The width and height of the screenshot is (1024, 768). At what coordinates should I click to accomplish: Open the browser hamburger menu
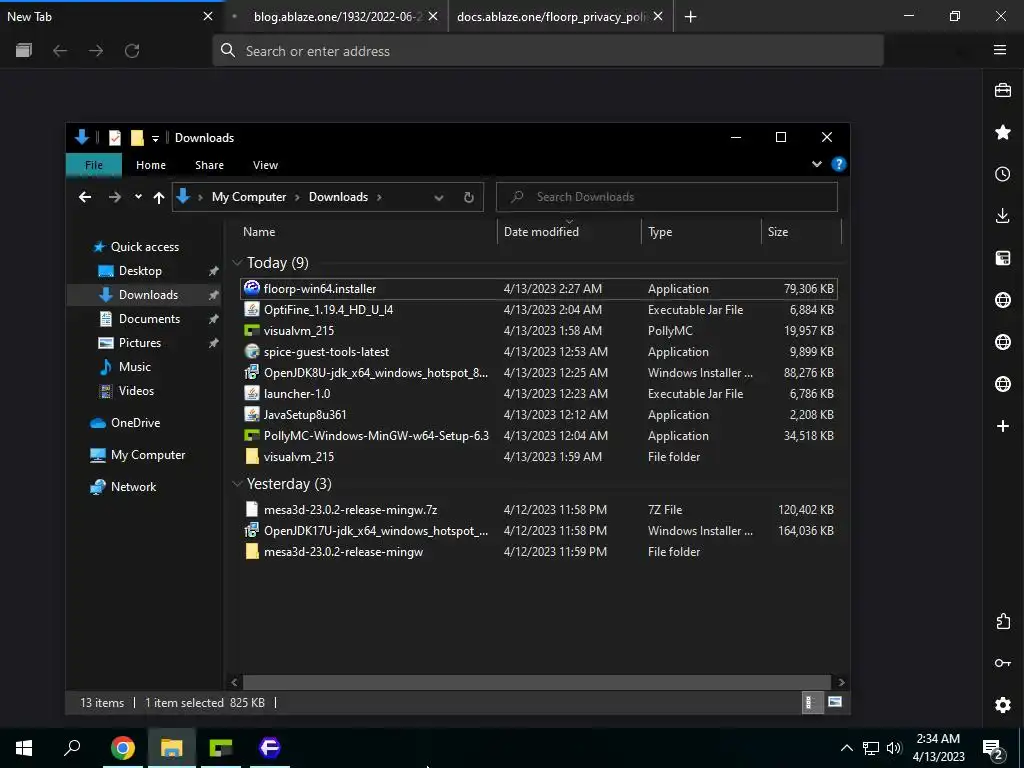coord(999,50)
